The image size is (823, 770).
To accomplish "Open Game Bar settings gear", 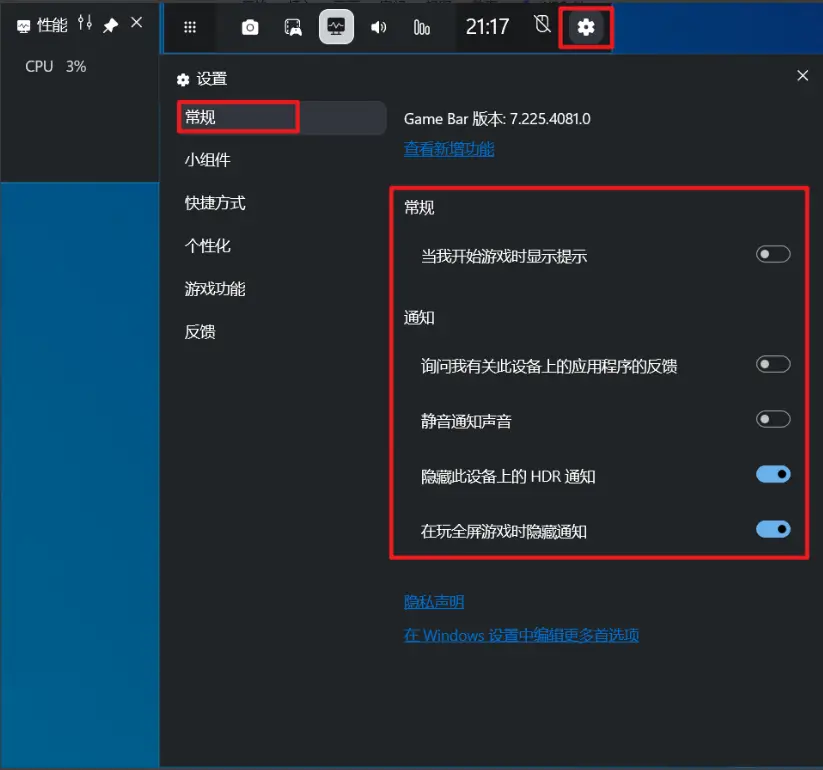I will [x=586, y=27].
